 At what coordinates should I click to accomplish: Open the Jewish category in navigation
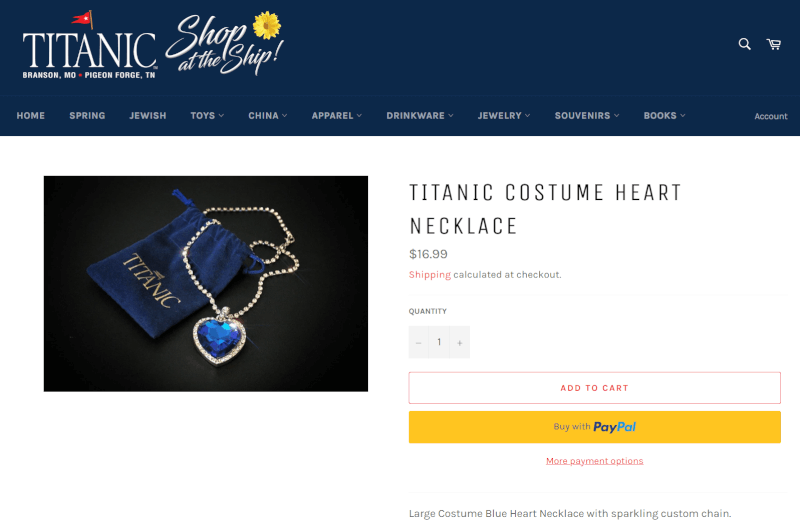pyautogui.click(x=147, y=116)
